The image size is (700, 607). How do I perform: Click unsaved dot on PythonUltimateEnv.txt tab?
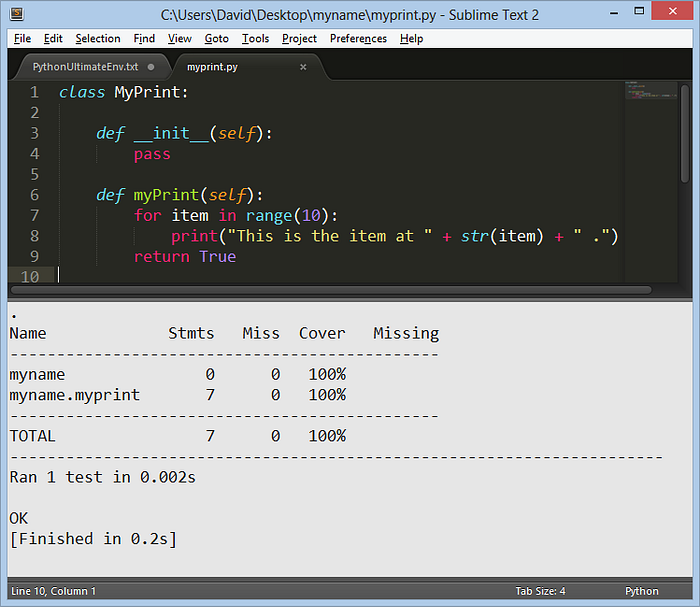point(151,67)
